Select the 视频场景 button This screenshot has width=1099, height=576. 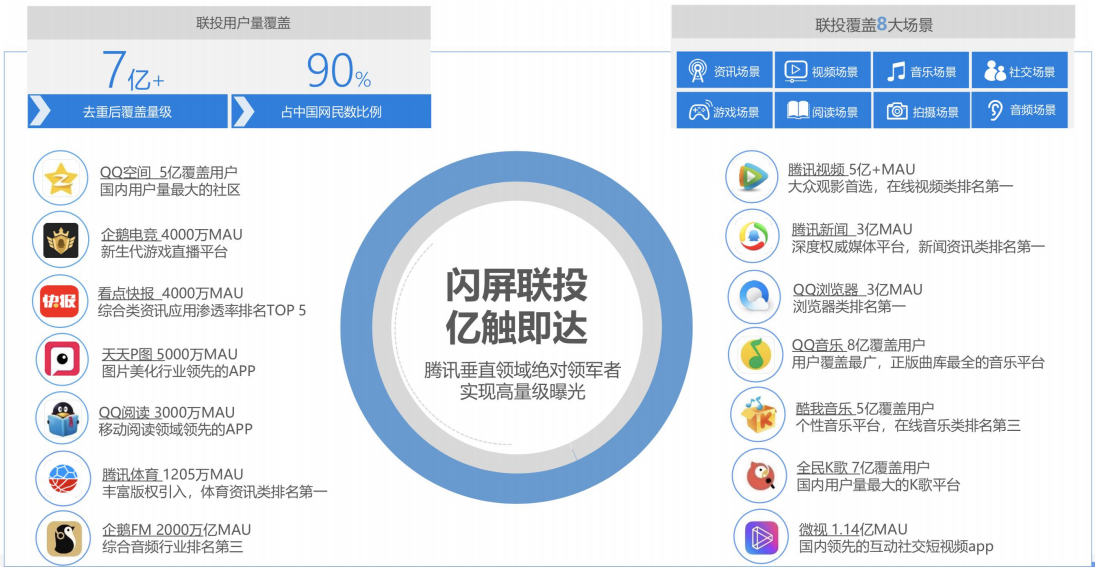[x=820, y=70]
